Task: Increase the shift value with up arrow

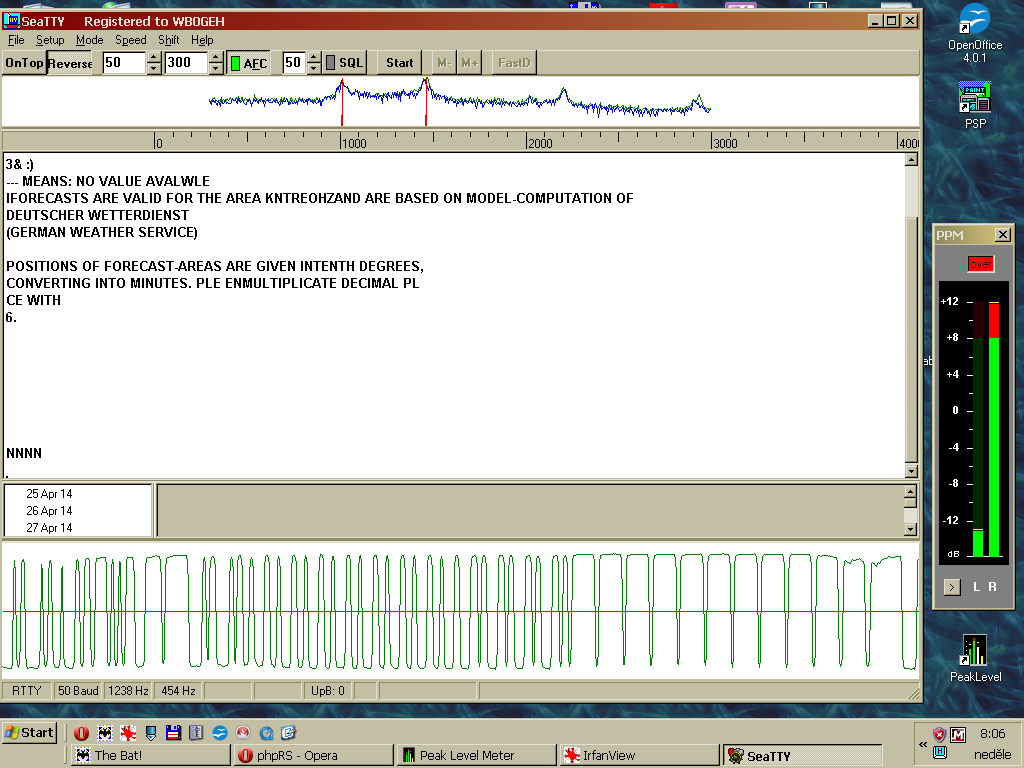Action: (216, 57)
